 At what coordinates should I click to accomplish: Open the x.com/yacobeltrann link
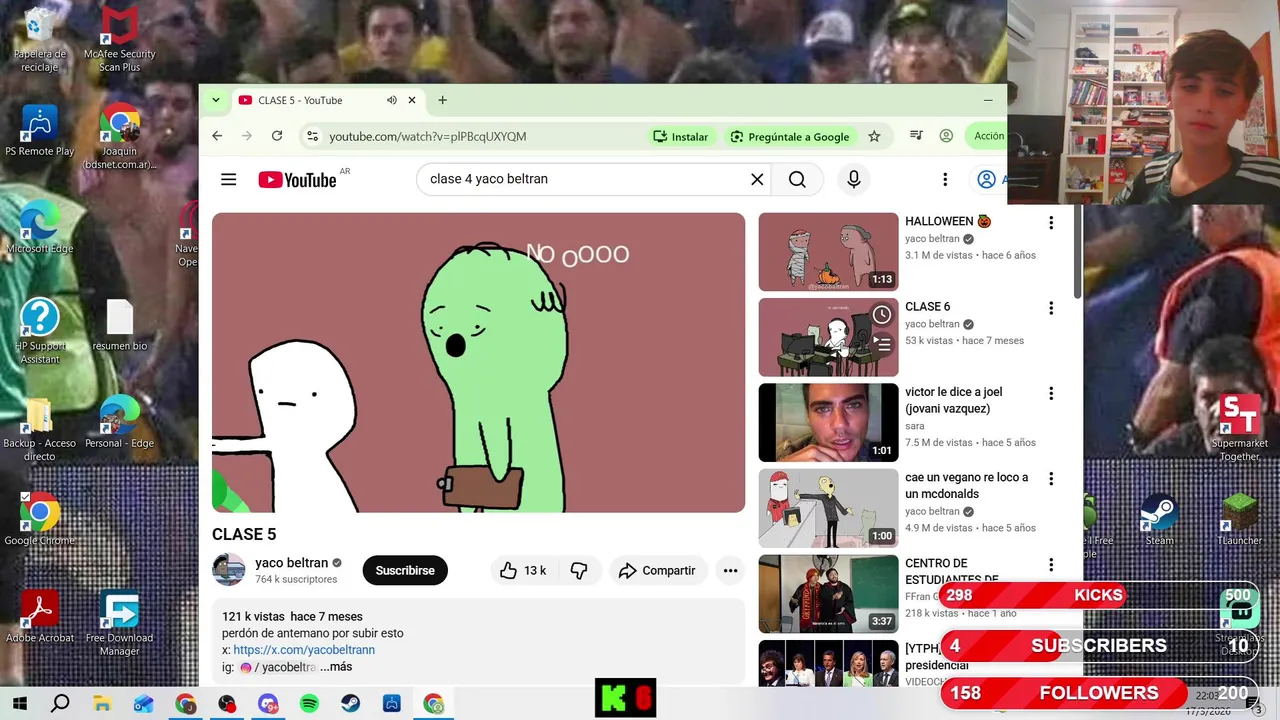[304, 650]
